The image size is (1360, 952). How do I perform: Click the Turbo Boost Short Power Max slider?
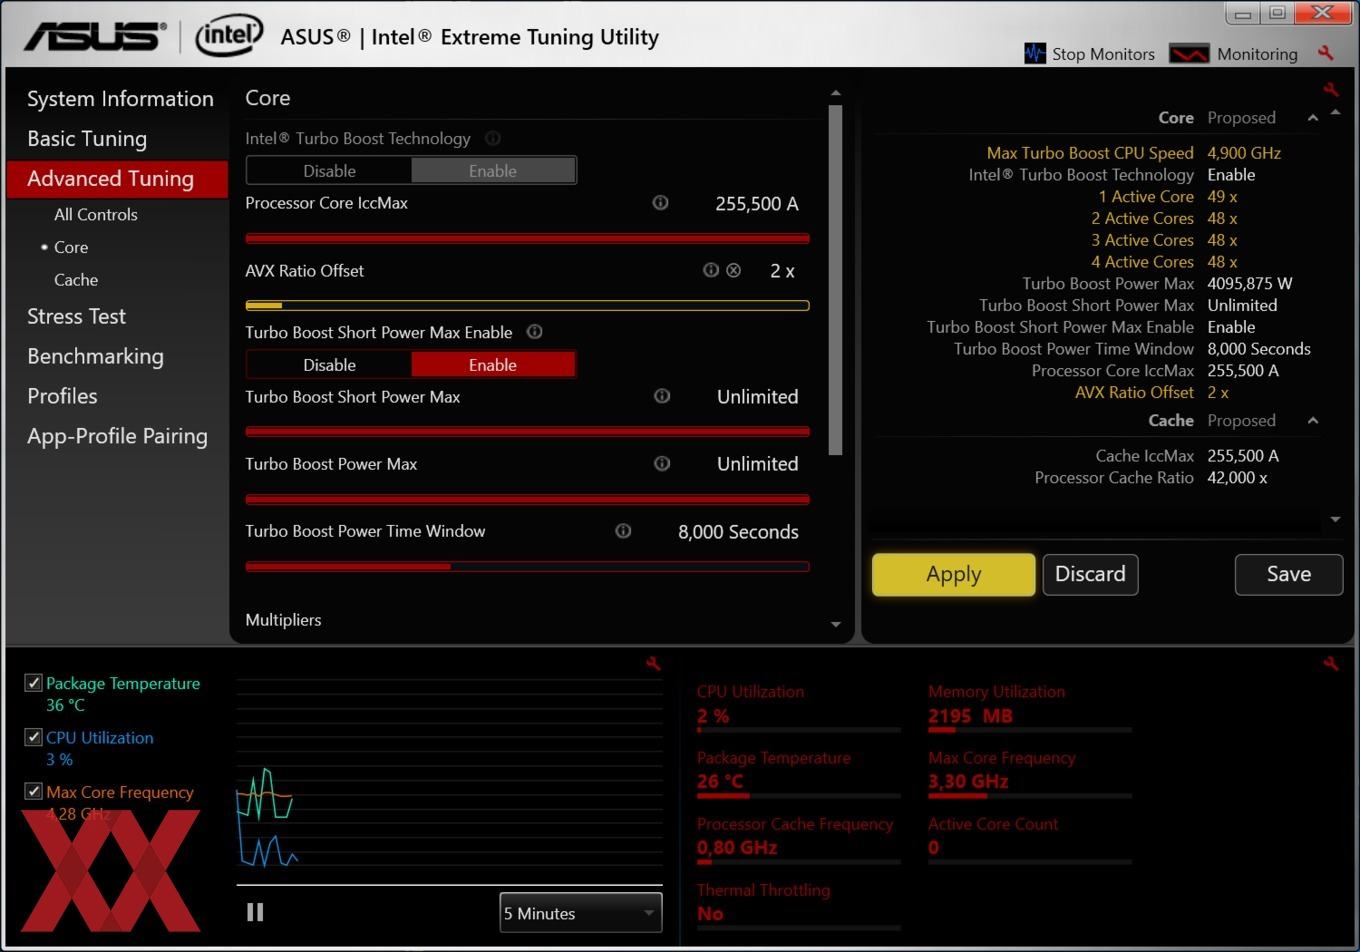click(527, 431)
